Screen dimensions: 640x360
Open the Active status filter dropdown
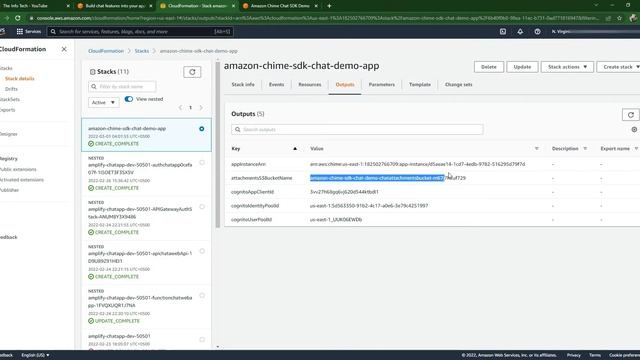pyautogui.click(x=104, y=102)
